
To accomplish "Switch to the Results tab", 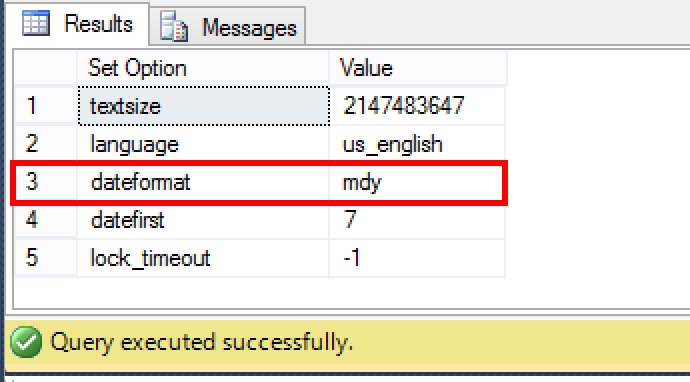I will coord(77,23).
